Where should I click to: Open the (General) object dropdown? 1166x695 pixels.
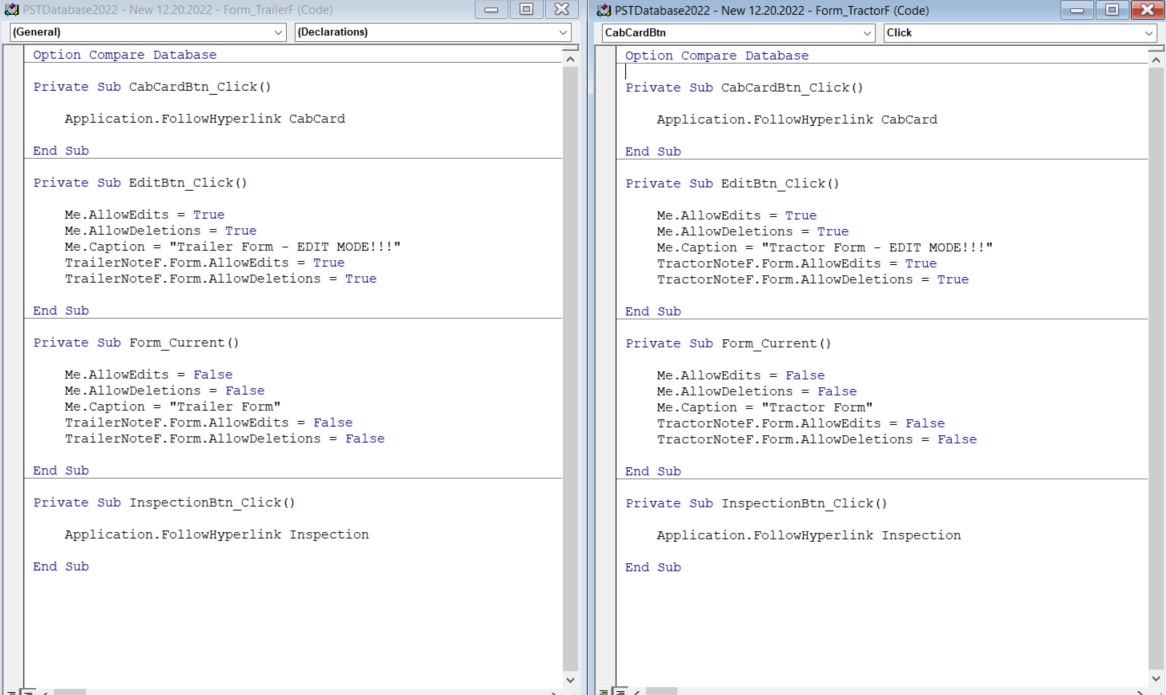tap(277, 33)
